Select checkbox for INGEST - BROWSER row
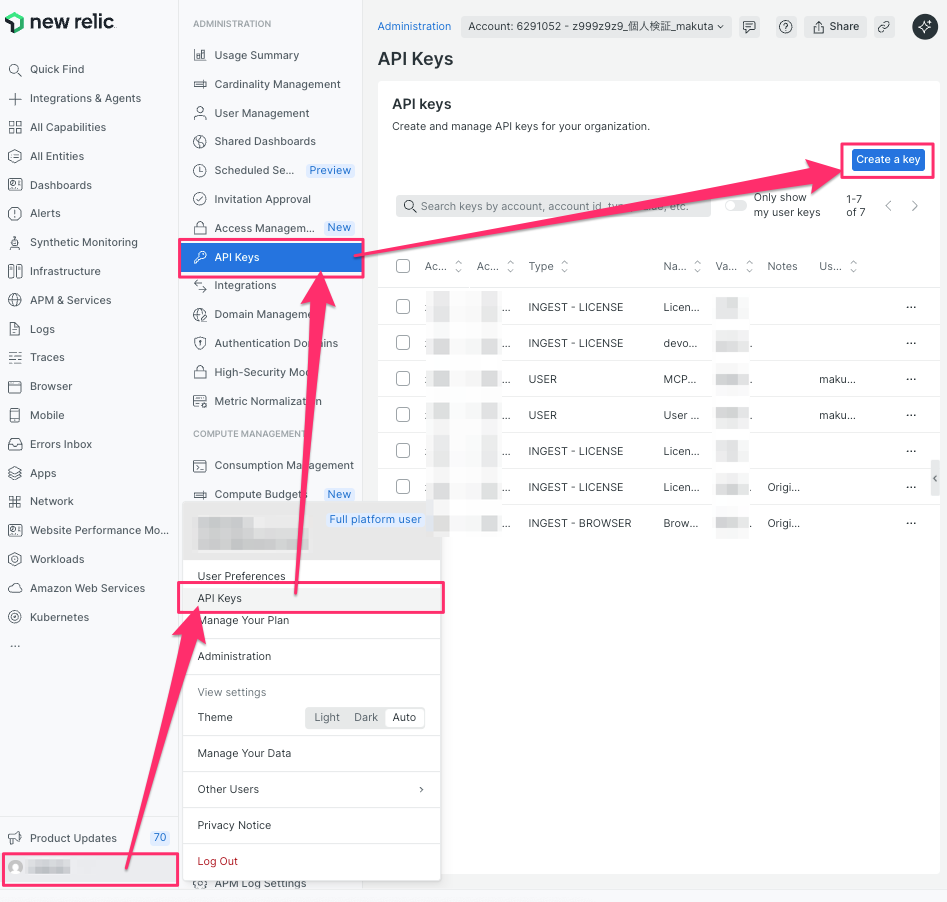Image resolution: width=947 pixels, height=902 pixels. pos(403,523)
